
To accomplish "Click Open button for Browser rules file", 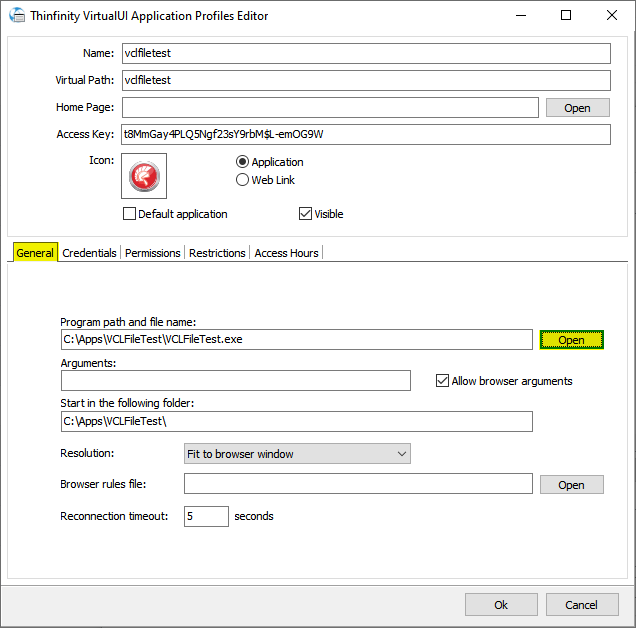I will pos(572,485).
